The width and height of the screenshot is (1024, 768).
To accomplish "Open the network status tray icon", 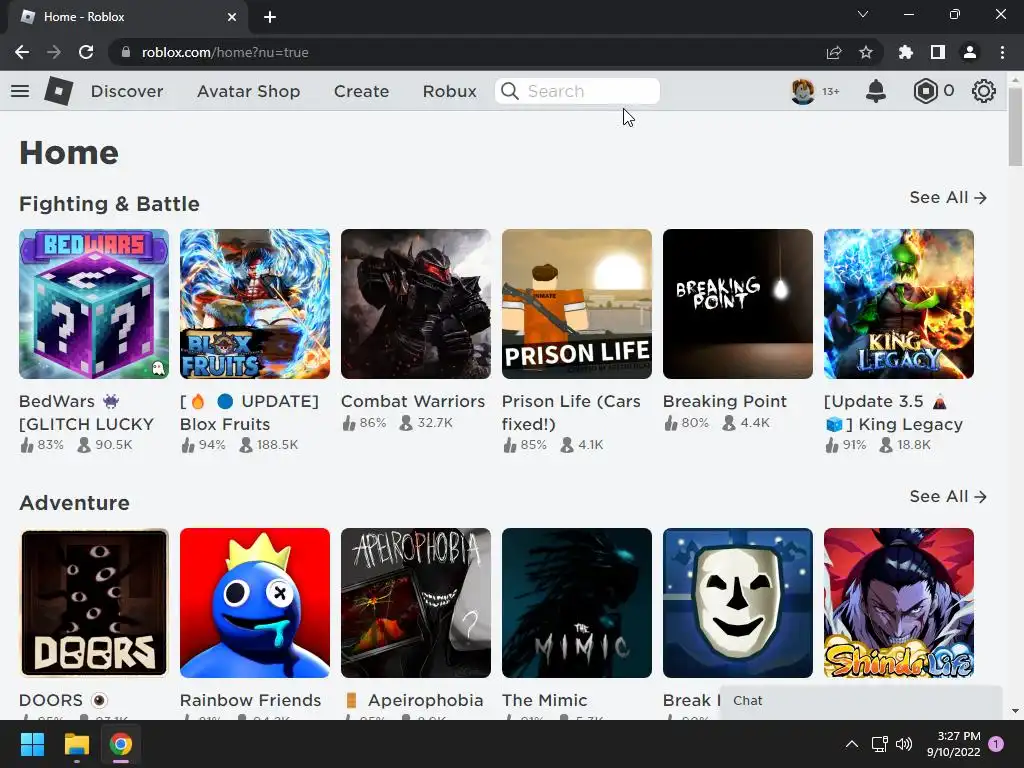I will [879, 744].
